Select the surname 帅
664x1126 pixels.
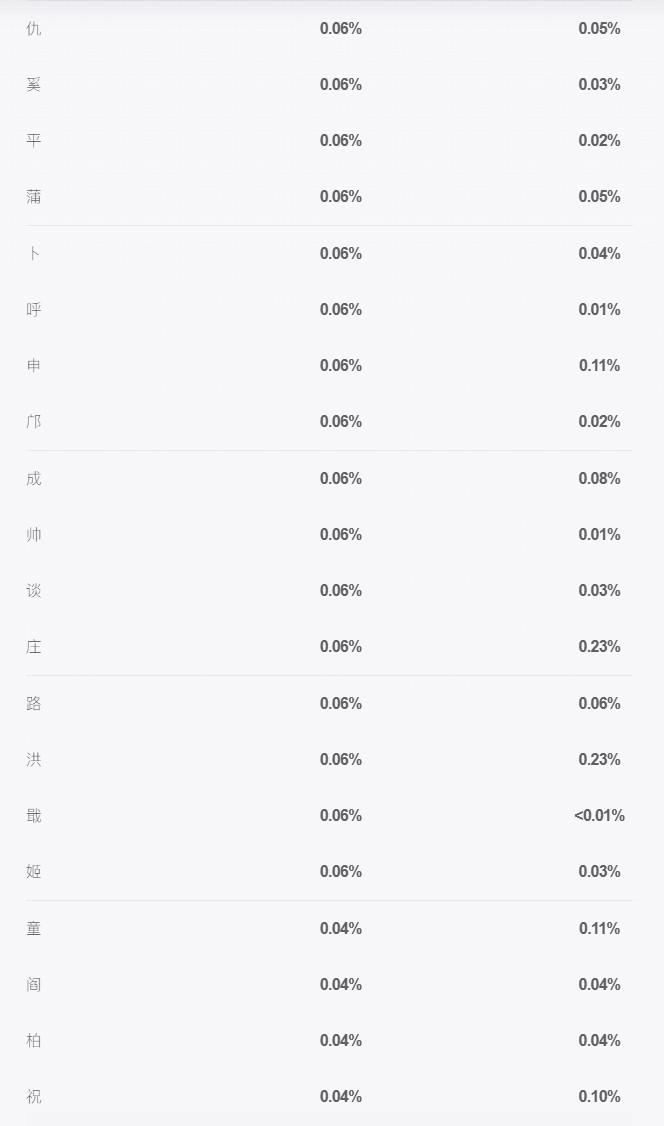(34, 534)
